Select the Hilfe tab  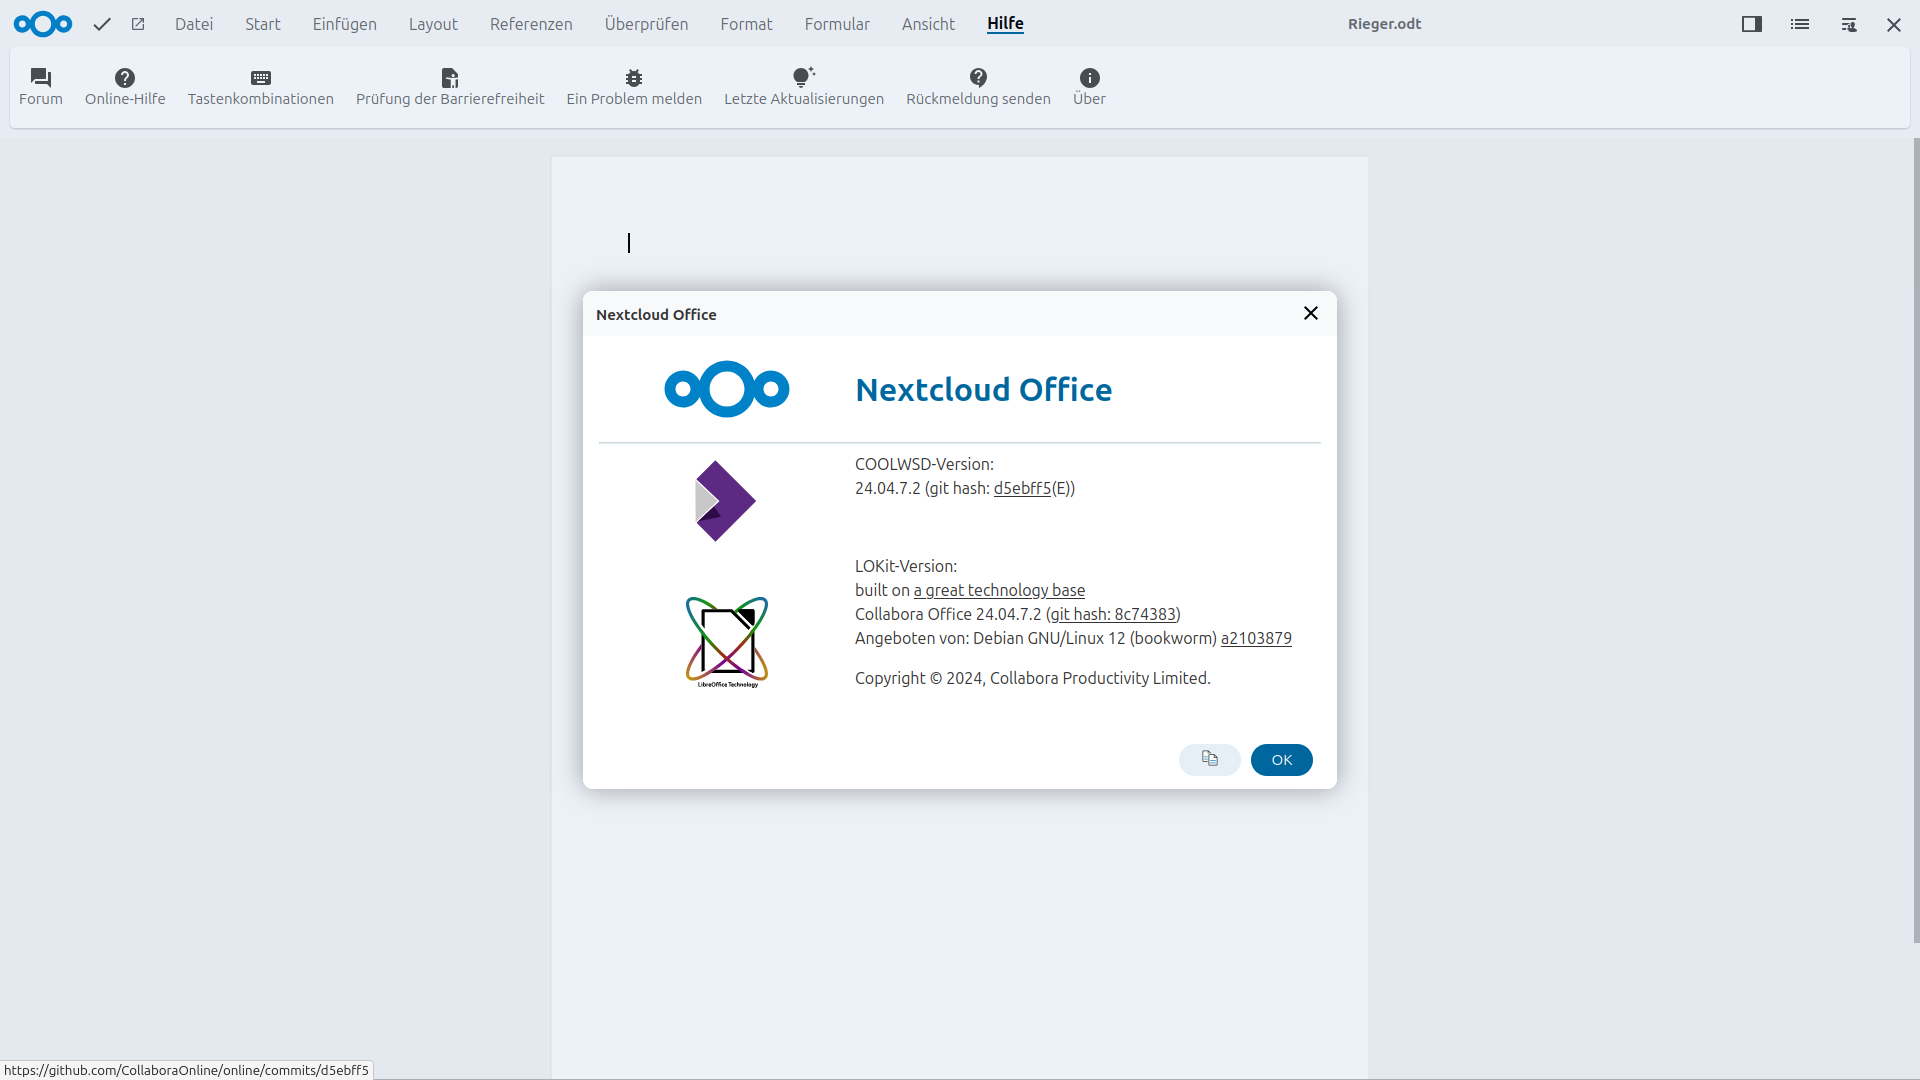(x=1005, y=24)
